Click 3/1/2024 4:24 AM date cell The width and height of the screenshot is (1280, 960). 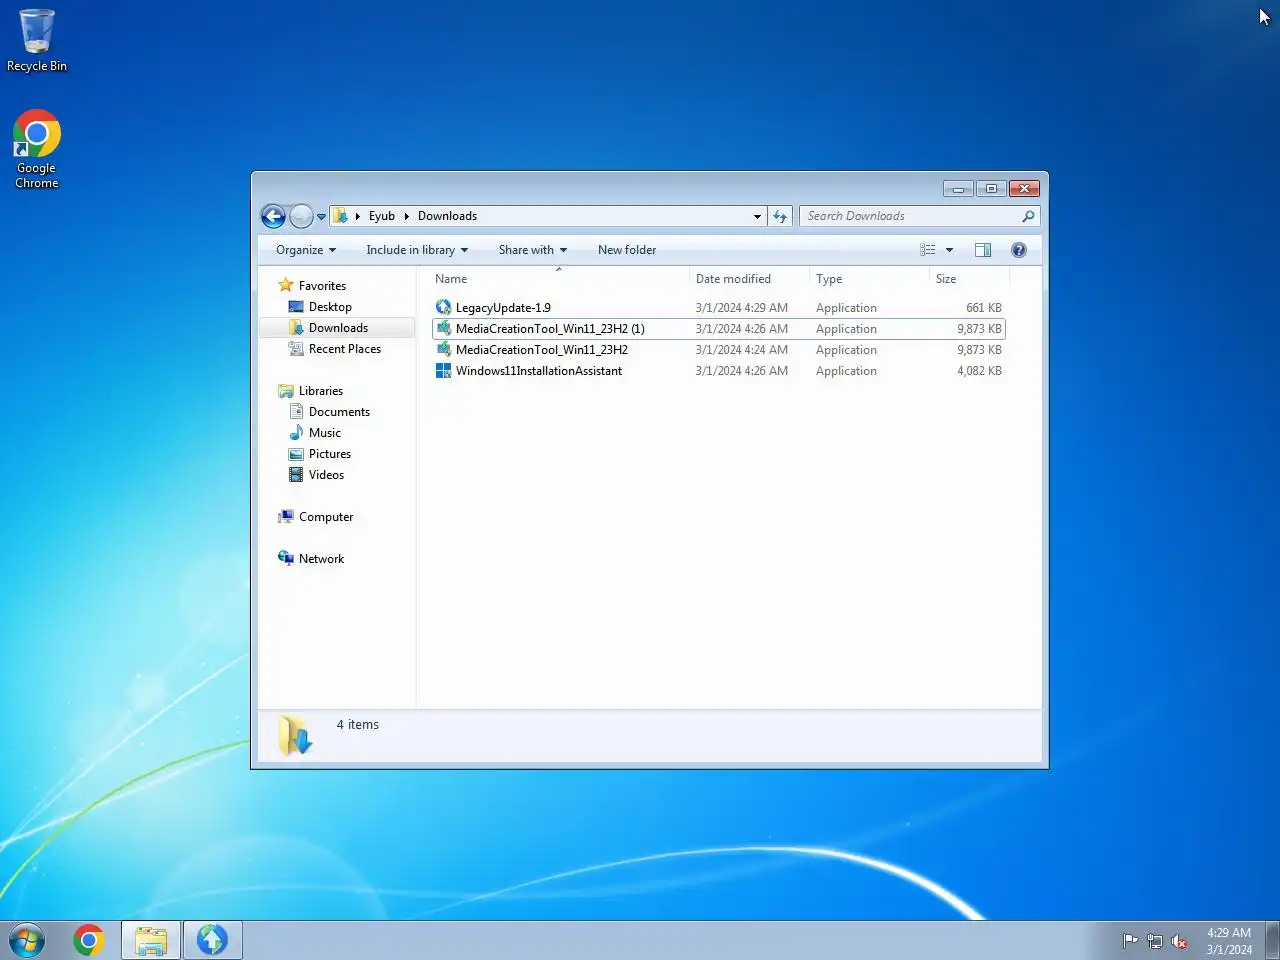pyautogui.click(x=742, y=350)
